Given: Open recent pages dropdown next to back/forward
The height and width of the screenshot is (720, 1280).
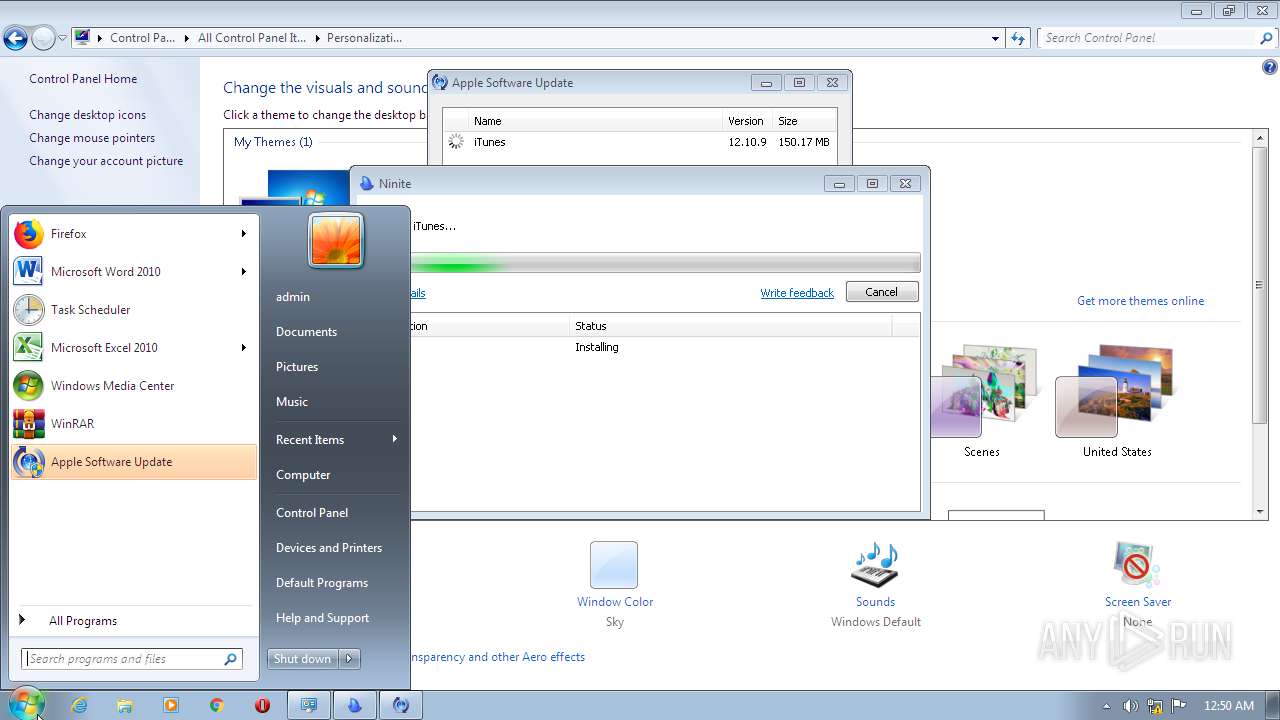Looking at the screenshot, I should click(62, 39).
